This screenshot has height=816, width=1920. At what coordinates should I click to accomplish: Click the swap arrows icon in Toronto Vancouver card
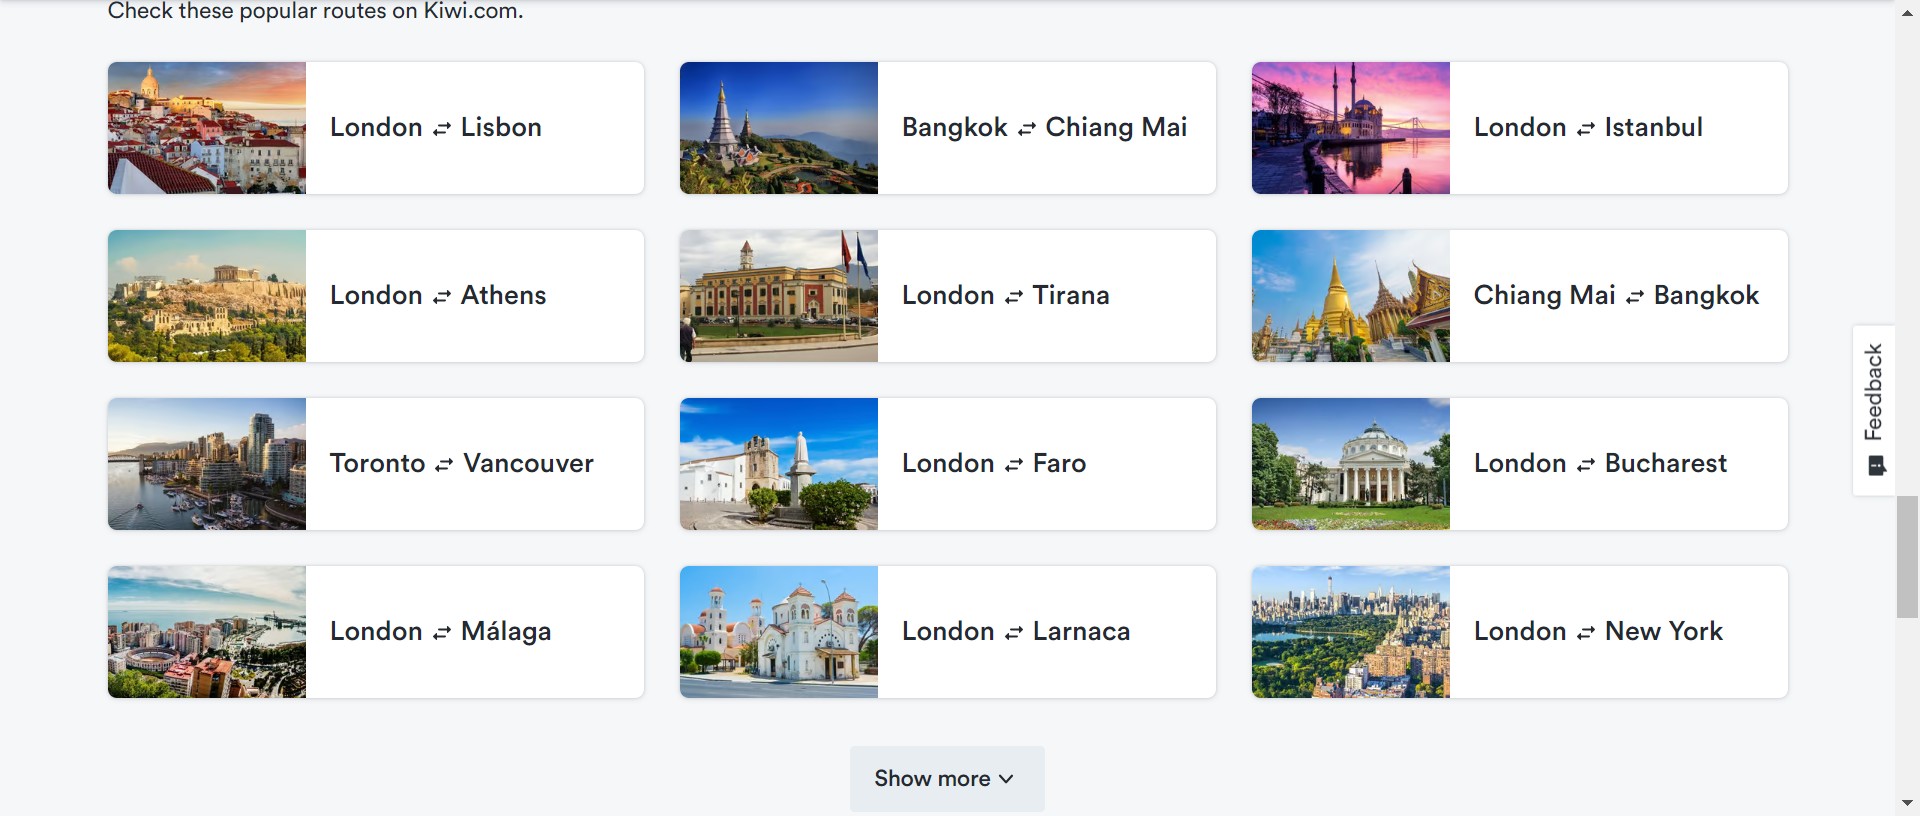[x=444, y=465]
